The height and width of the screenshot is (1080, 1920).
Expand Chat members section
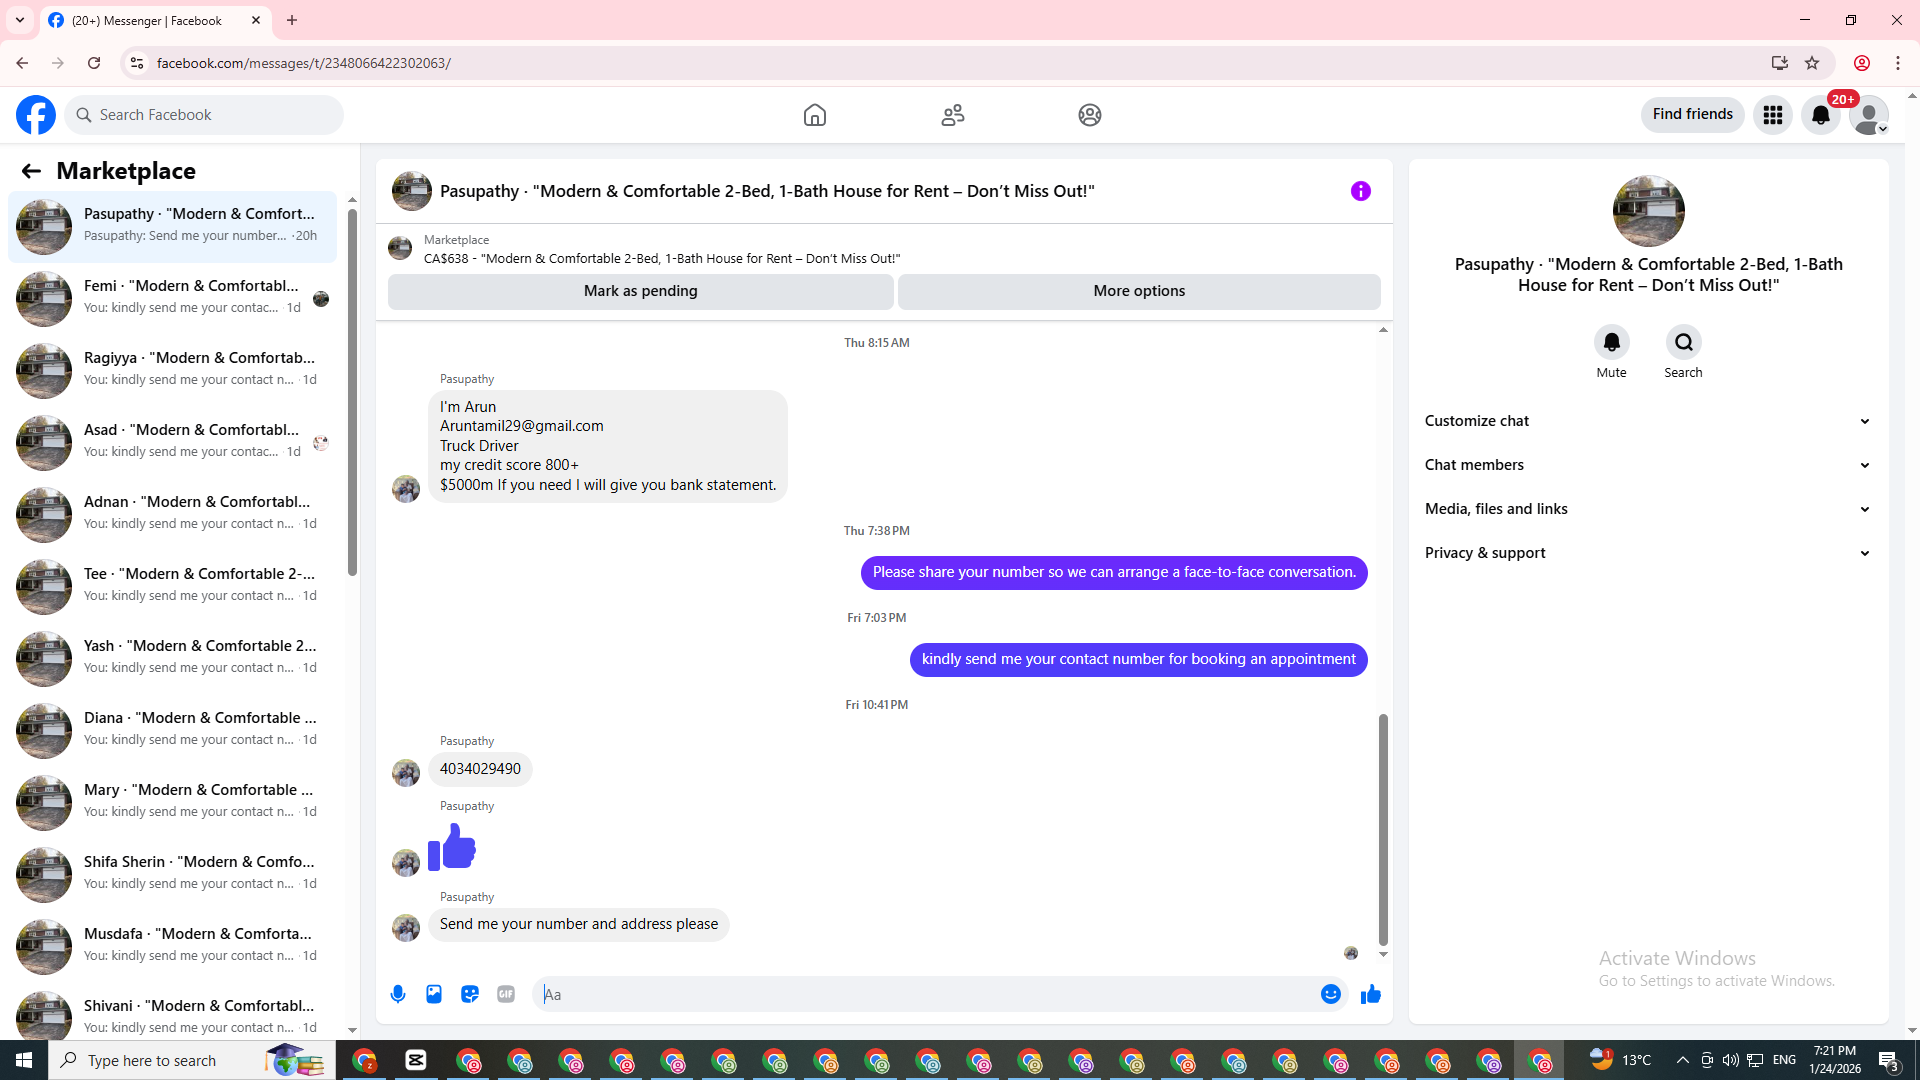click(1647, 465)
